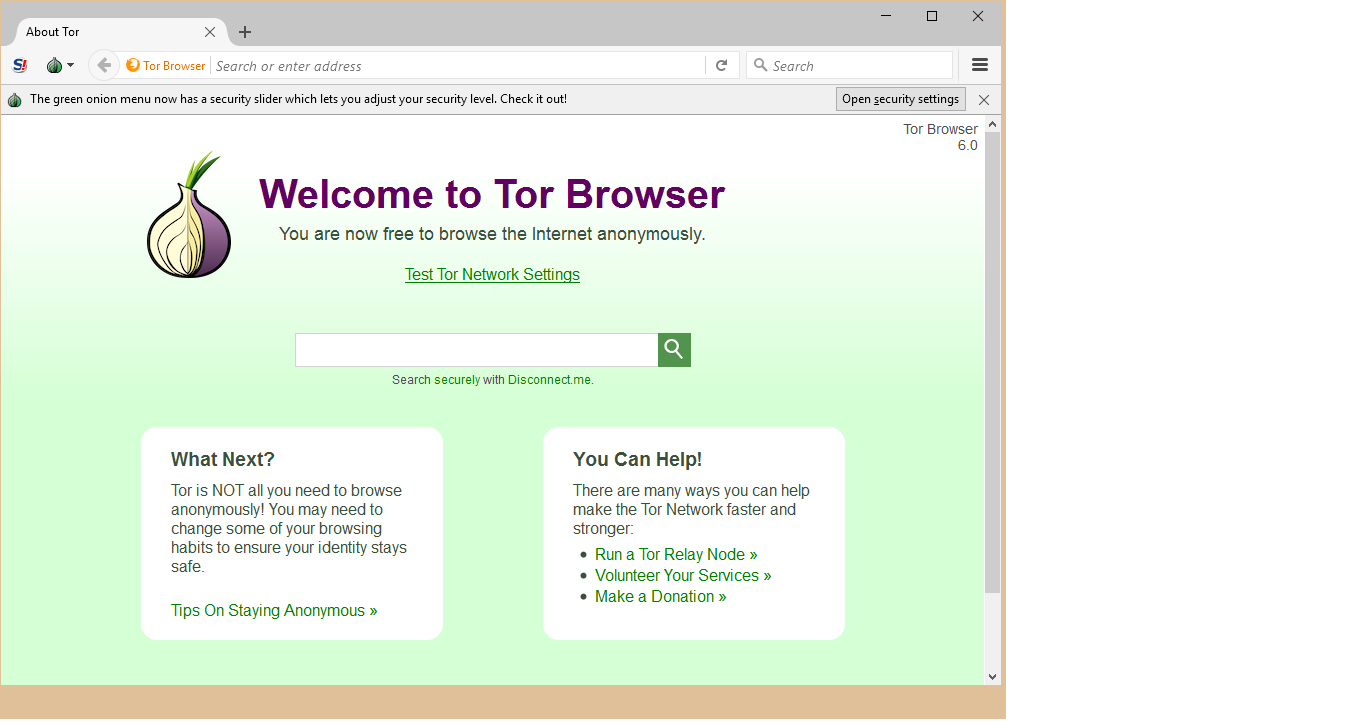Click Test Tor Network Settings link

492,274
